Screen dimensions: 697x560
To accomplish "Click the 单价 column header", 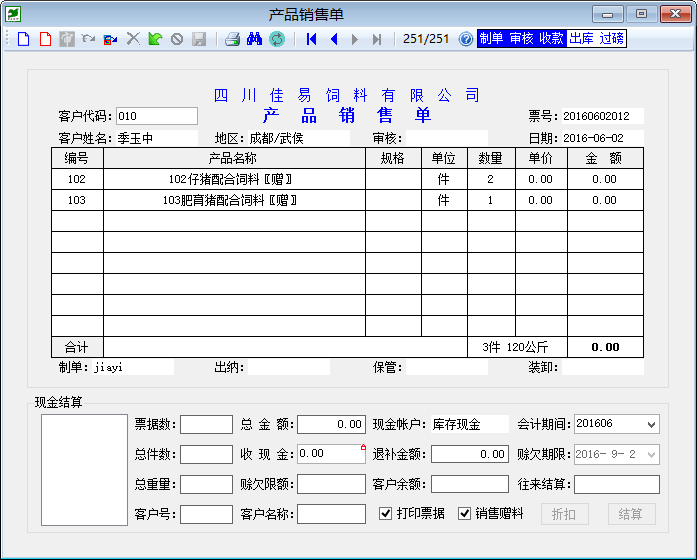I will (541, 158).
